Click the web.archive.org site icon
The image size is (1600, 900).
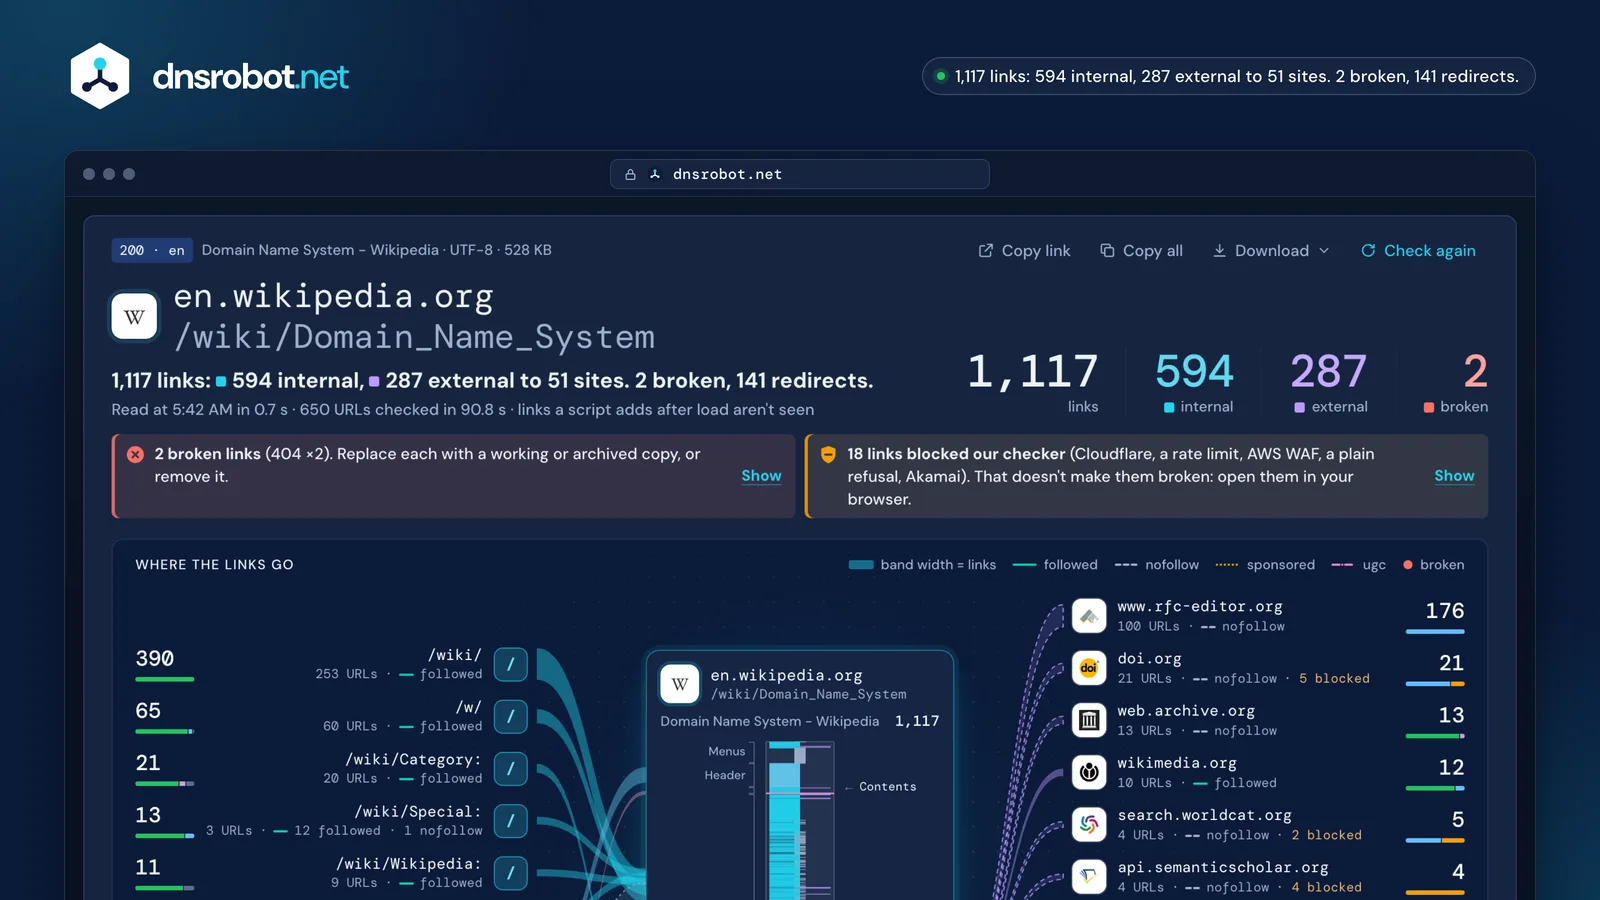click(x=1089, y=720)
